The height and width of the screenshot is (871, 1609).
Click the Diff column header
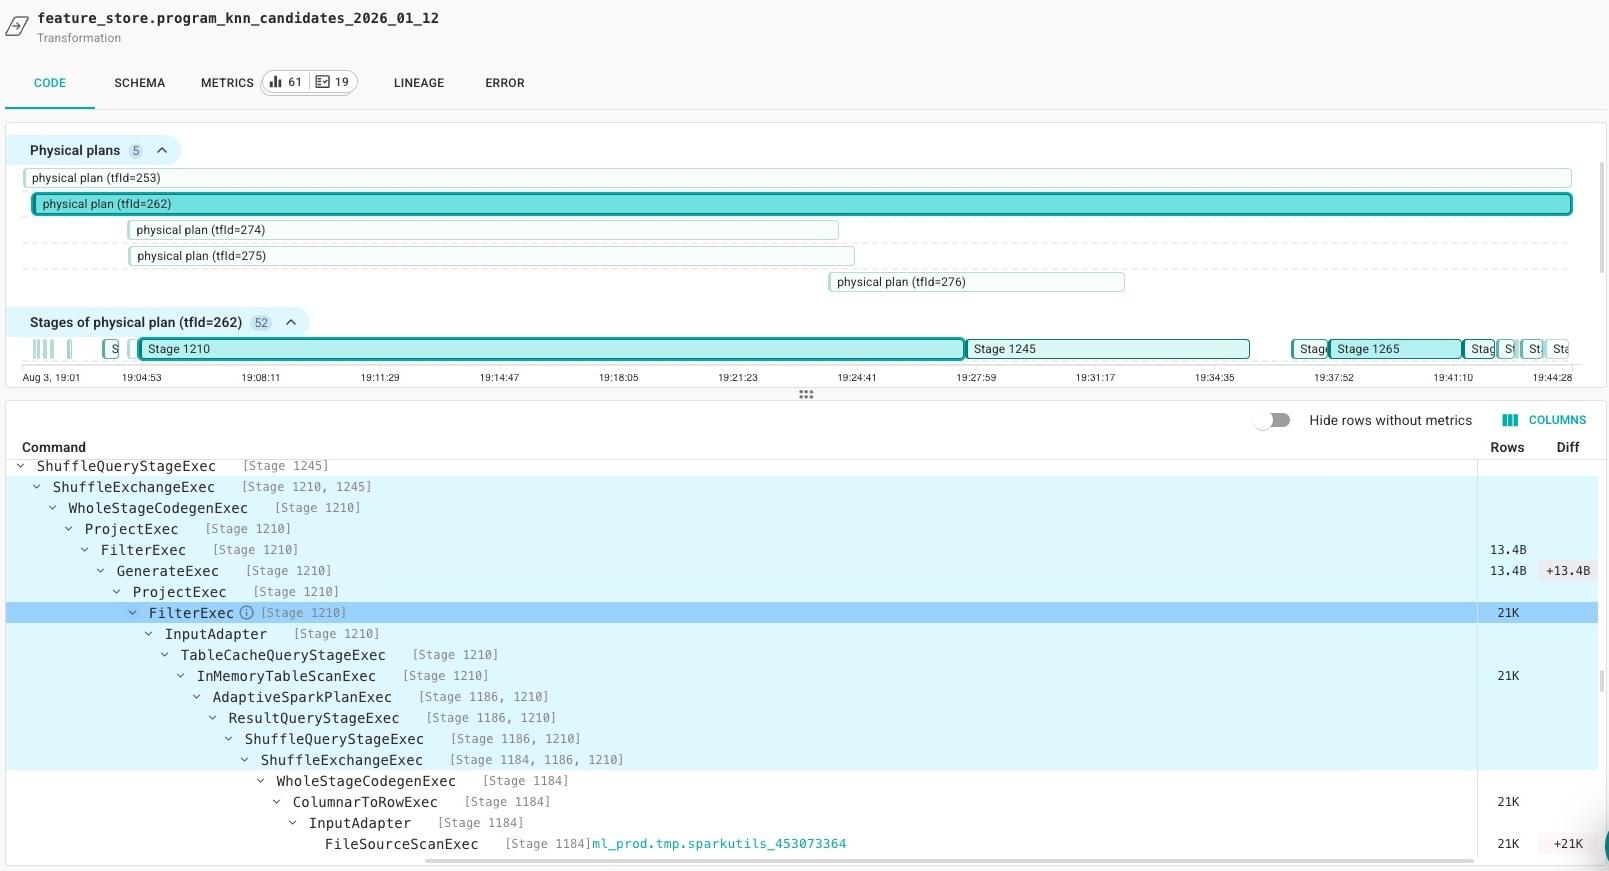click(1568, 447)
